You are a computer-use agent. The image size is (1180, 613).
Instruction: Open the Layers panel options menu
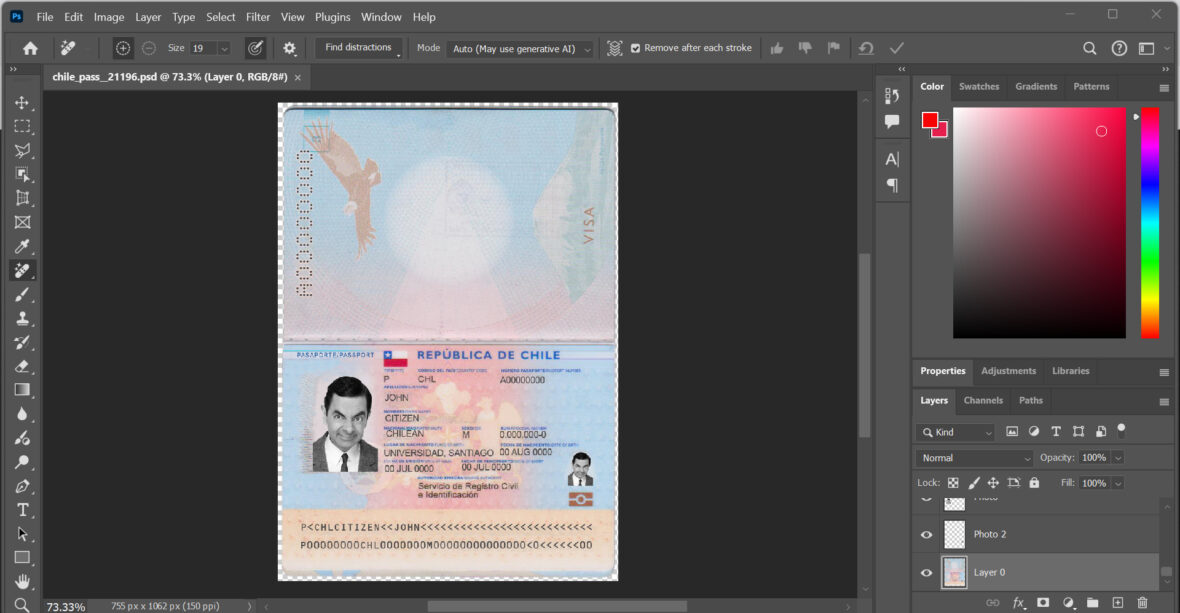(x=1164, y=401)
